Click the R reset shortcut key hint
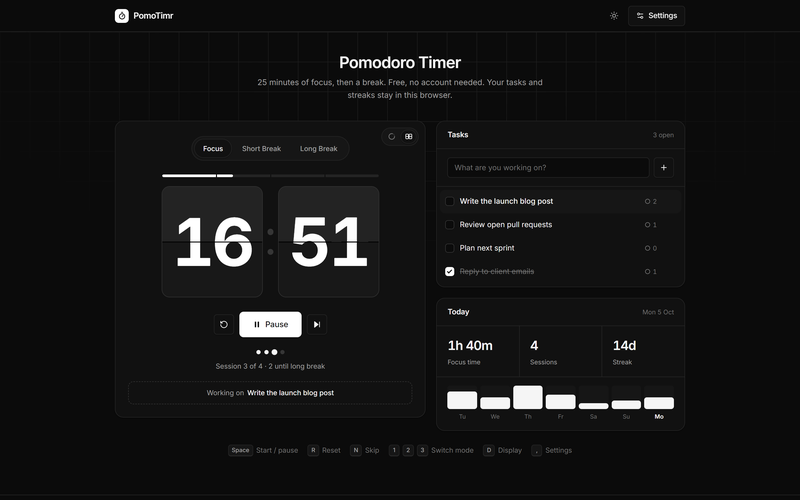Image resolution: width=800 pixels, height=500 pixels. coord(313,451)
